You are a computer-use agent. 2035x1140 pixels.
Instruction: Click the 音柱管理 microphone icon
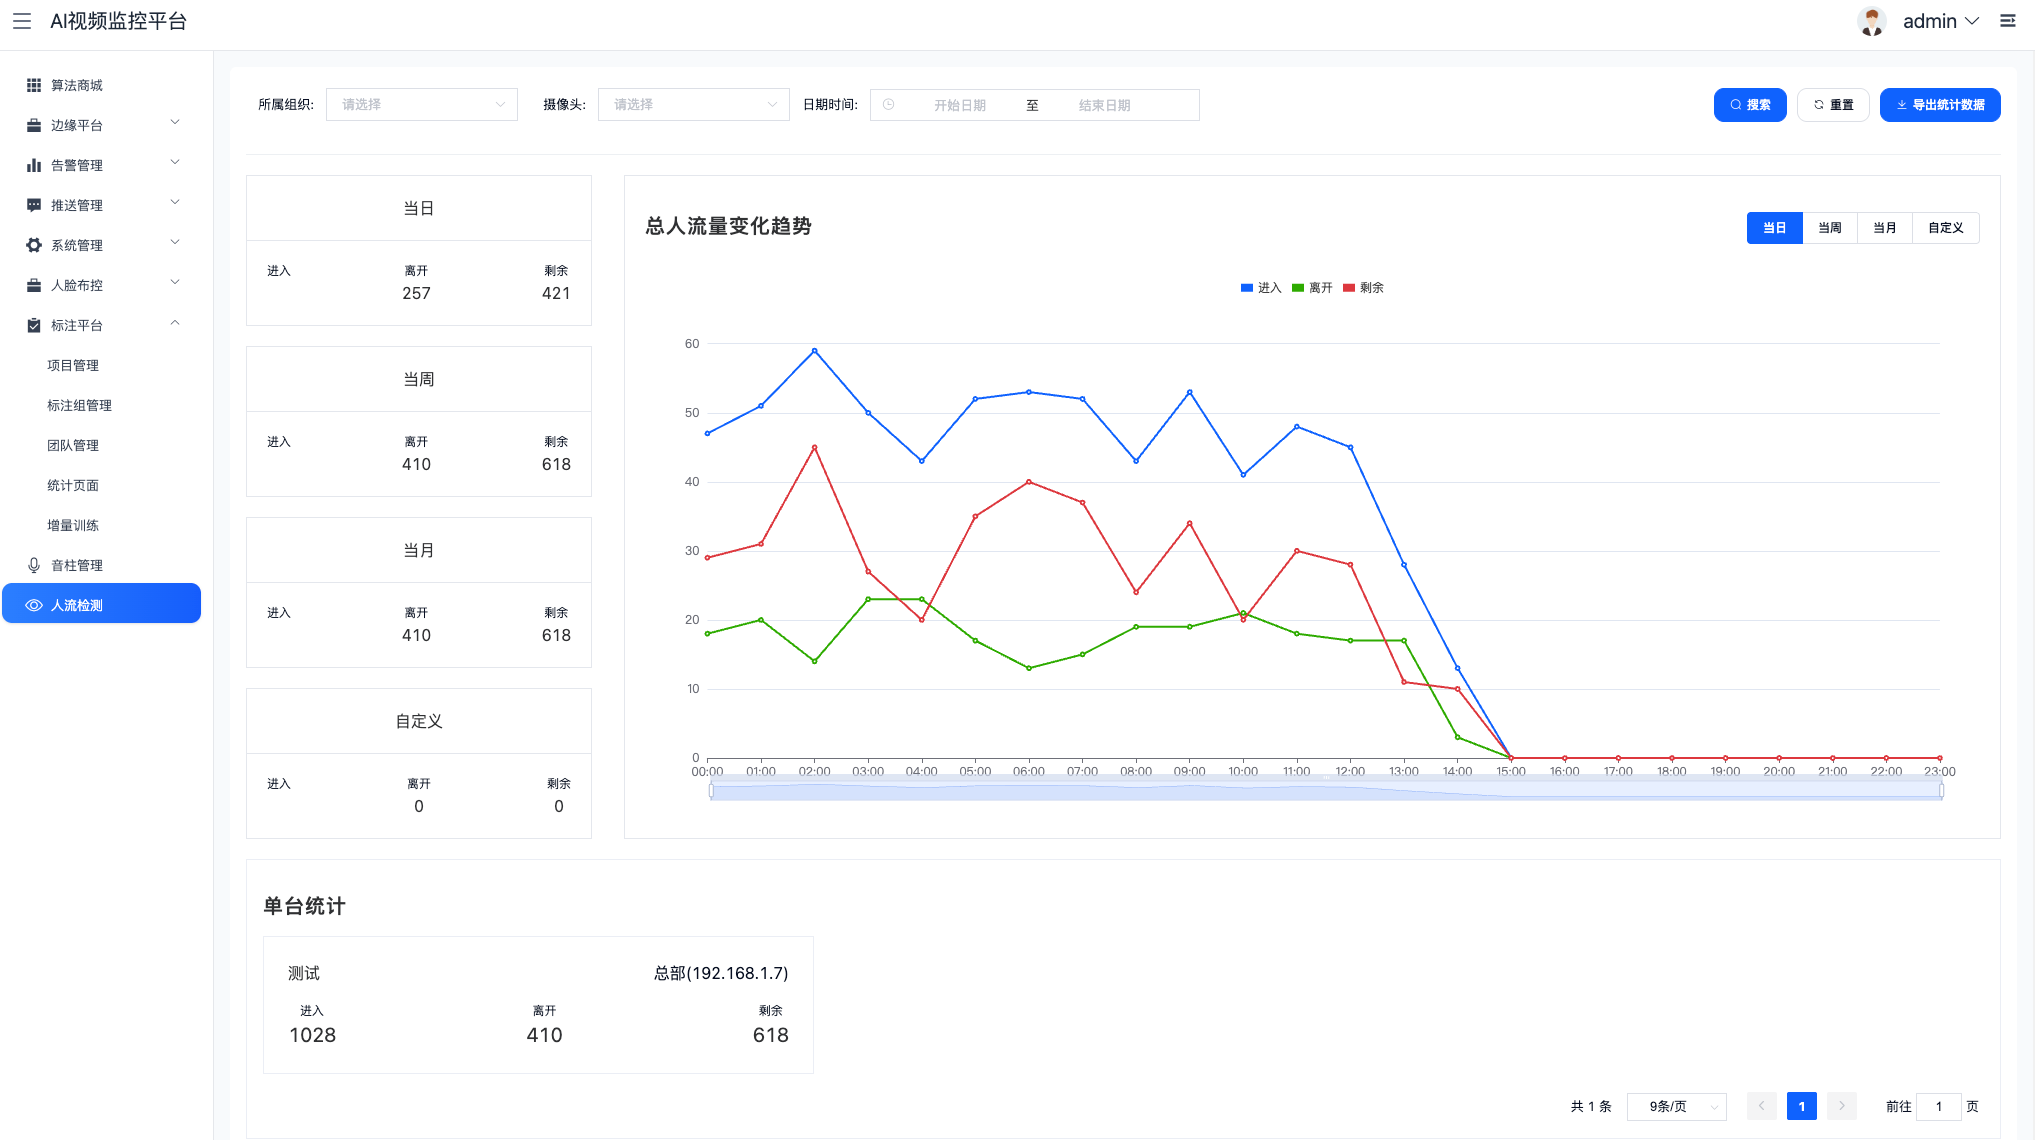coord(34,565)
